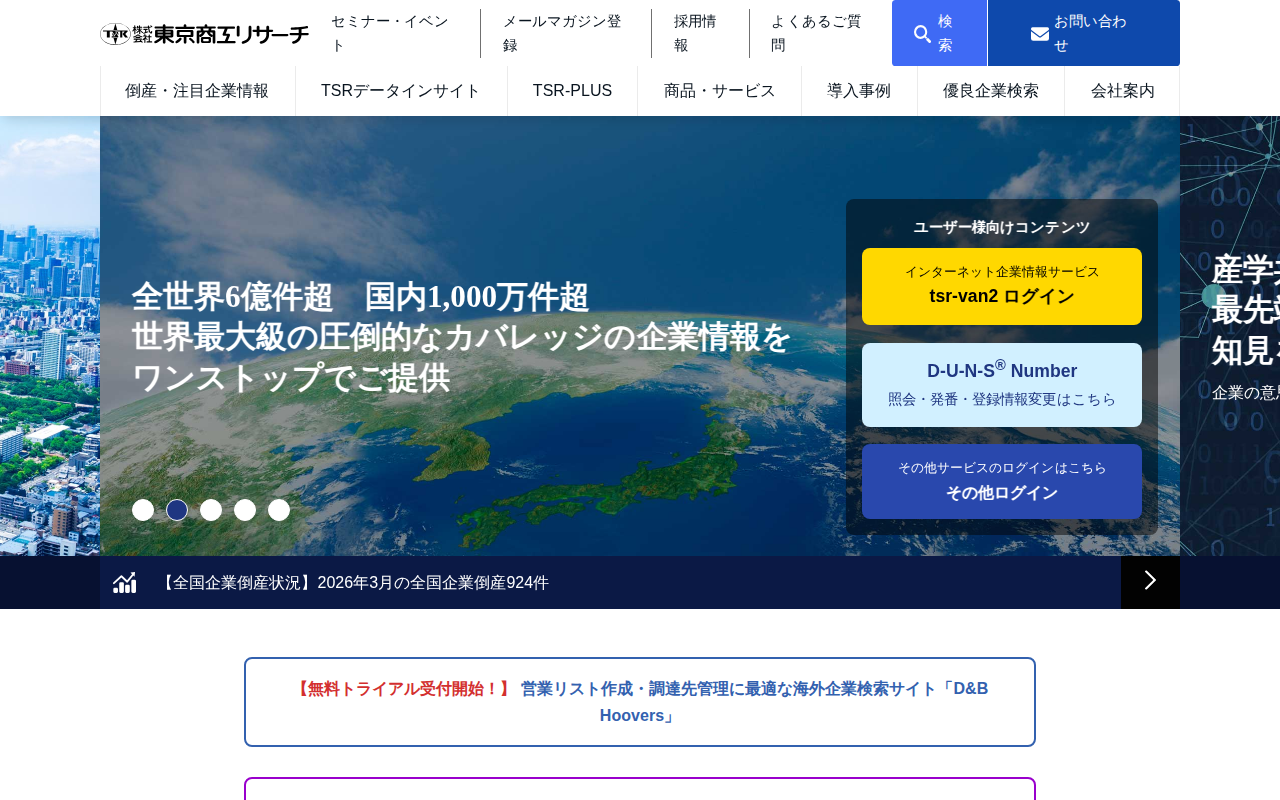Open the 倒産・注目企業情報 menu
The height and width of the screenshot is (800, 1280).
[x=197, y=91]
